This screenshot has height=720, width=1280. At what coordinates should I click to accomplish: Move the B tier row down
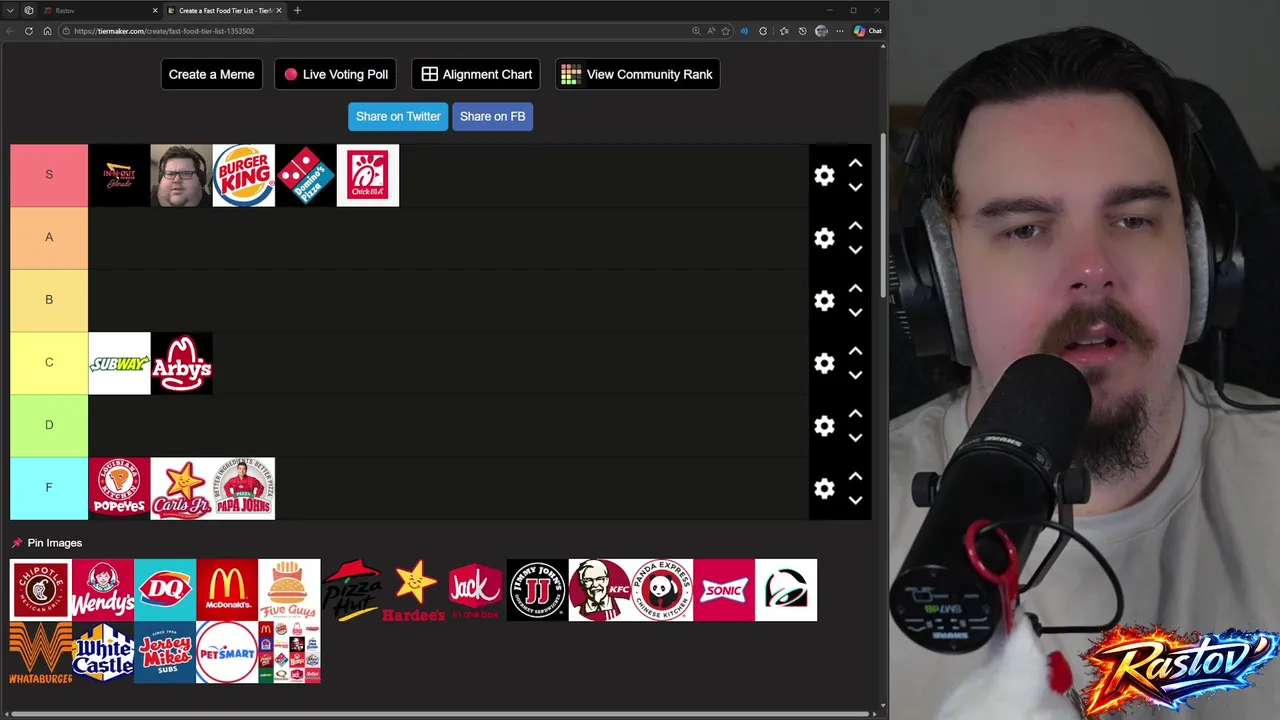pos(855,312)
